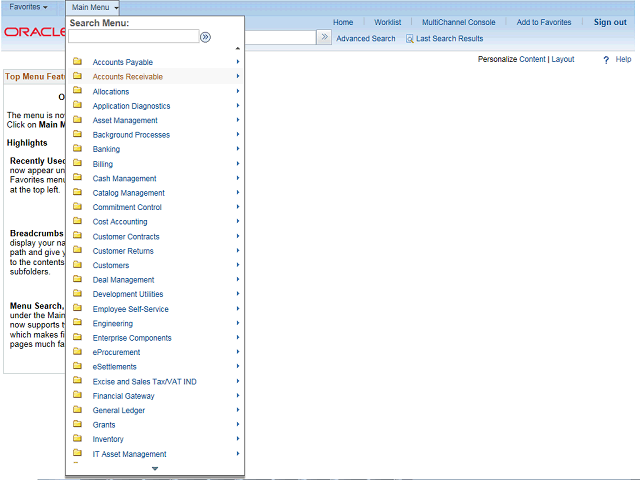640x480 pixels.
Task: Click the header search go arrow button
Action: click(x=324, y=37)
